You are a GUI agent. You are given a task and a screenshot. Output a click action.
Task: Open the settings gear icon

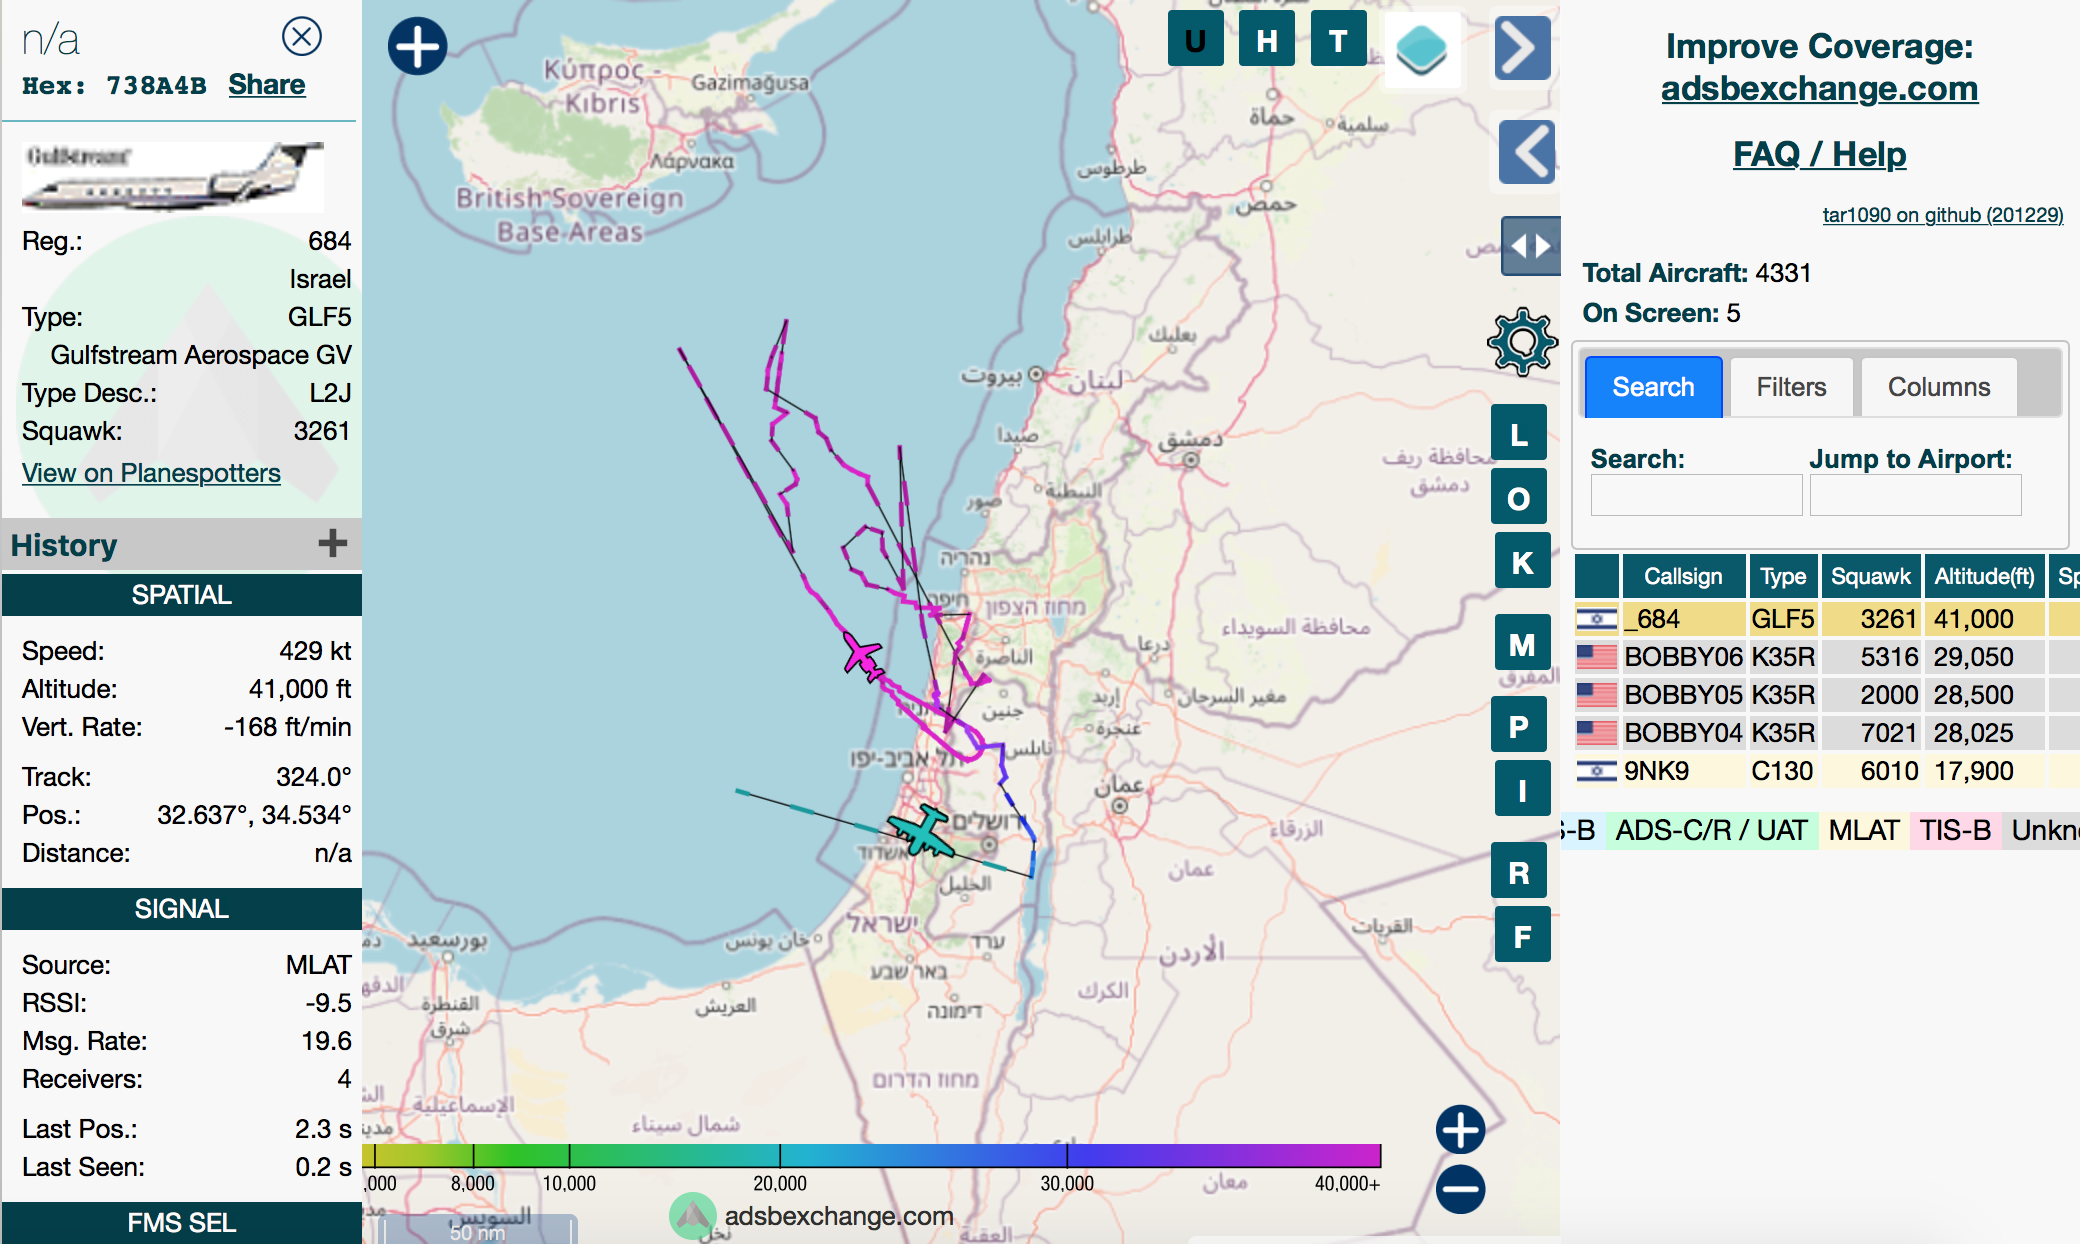[1522, 342]
